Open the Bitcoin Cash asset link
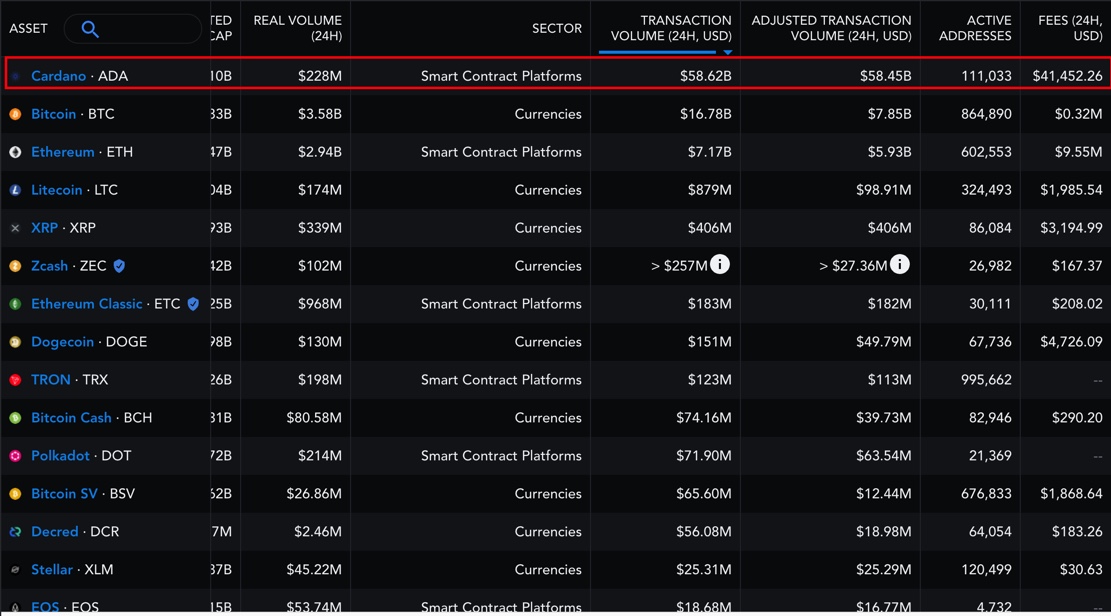The height and width of the screenshot is (616, 1111). 71,418
